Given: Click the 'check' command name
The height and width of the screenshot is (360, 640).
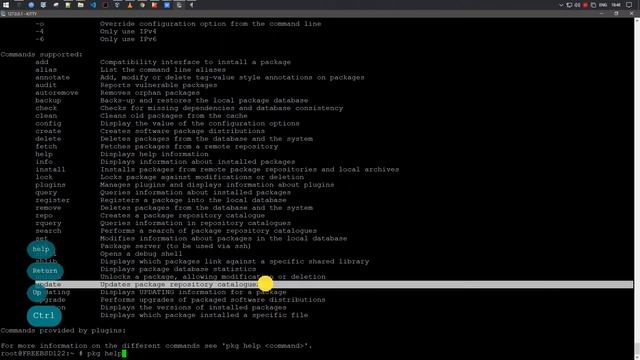Looking at the screenshot, I should pos(46,108).
